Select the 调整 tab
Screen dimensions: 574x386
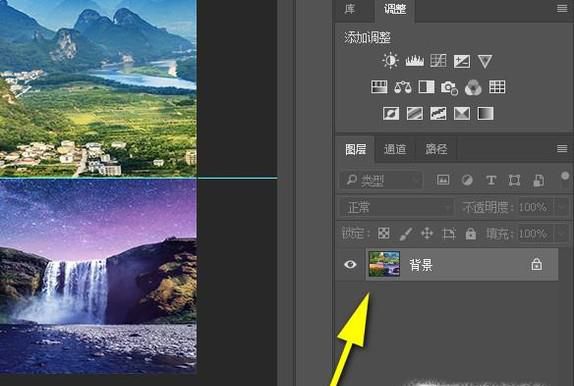tap(395, 9)
